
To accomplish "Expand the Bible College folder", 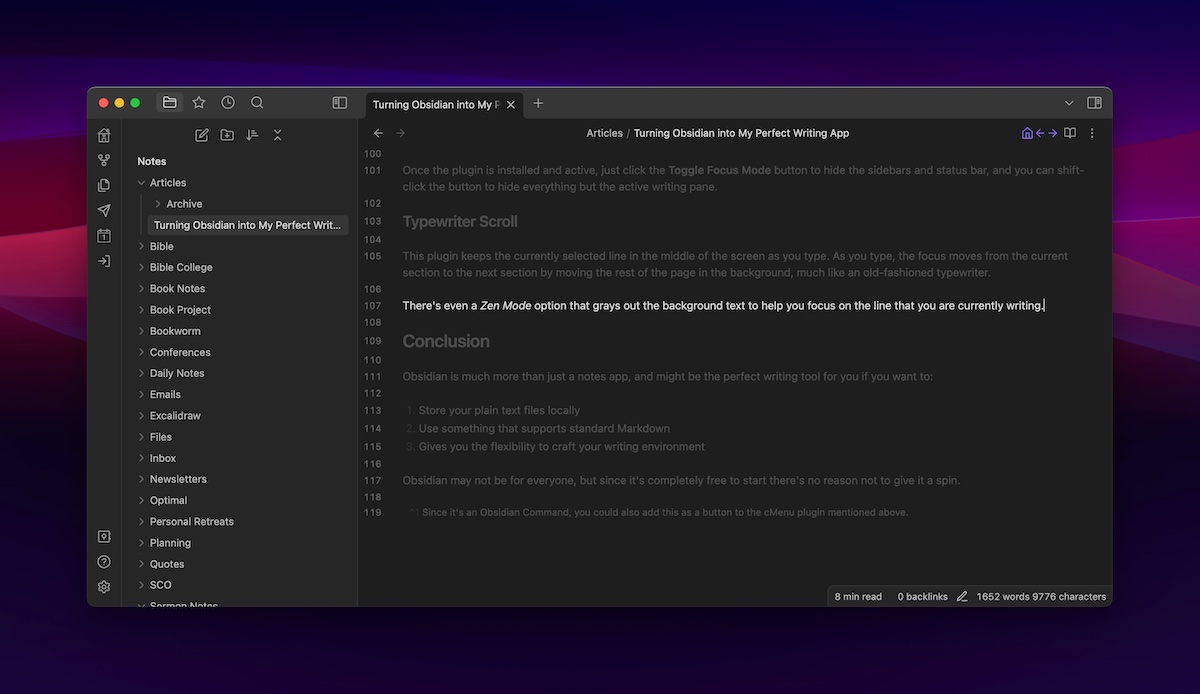I will click(x=141, y=268).
